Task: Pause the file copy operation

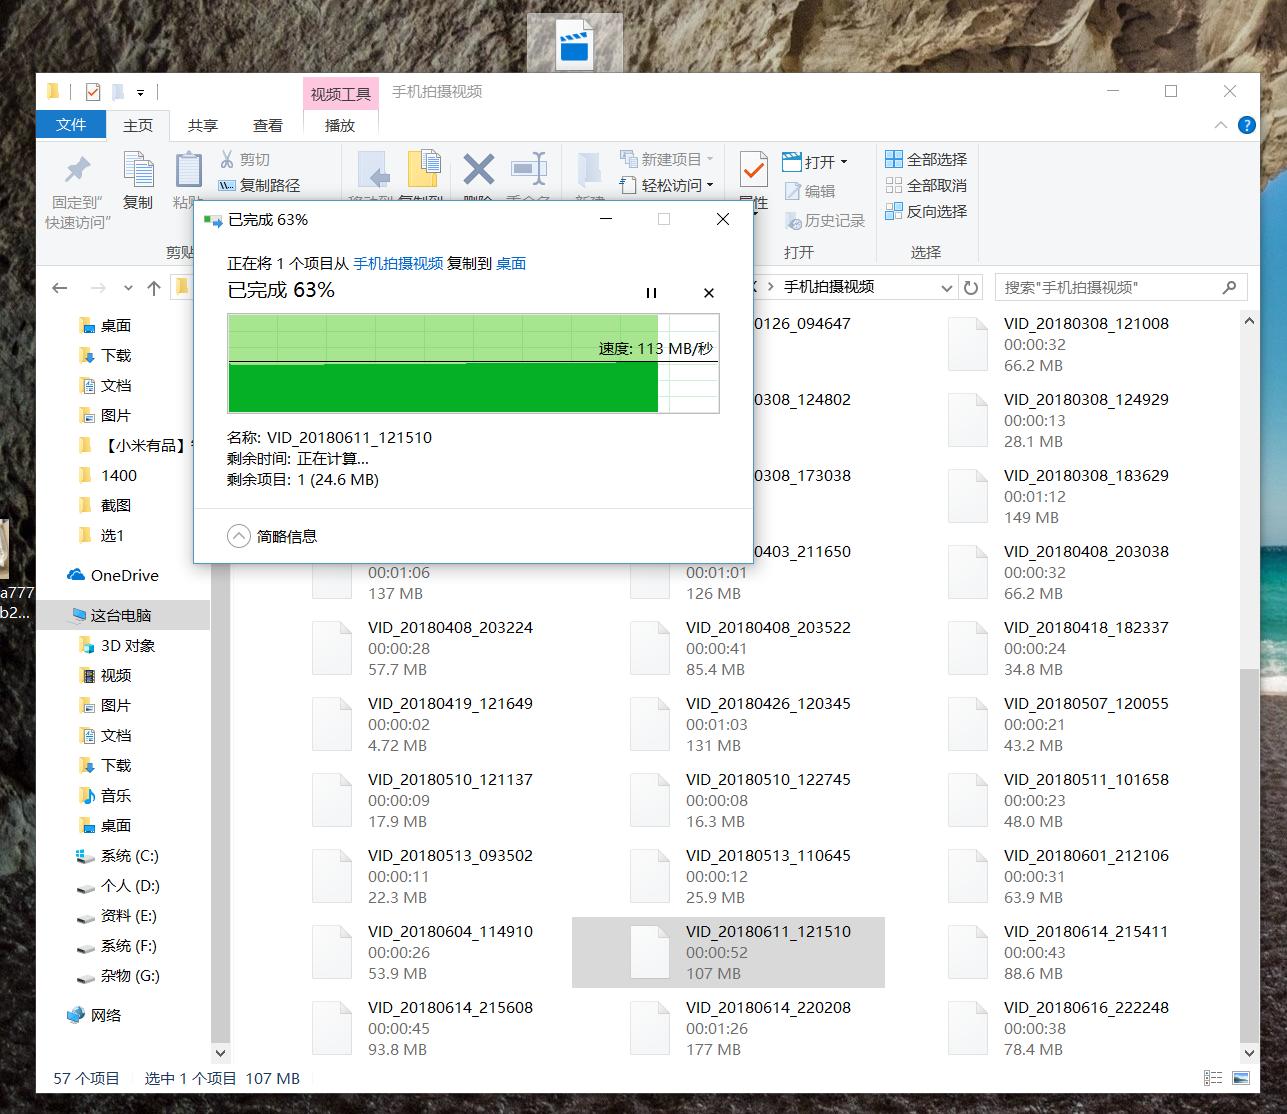Action: click(x=651, y=293)
